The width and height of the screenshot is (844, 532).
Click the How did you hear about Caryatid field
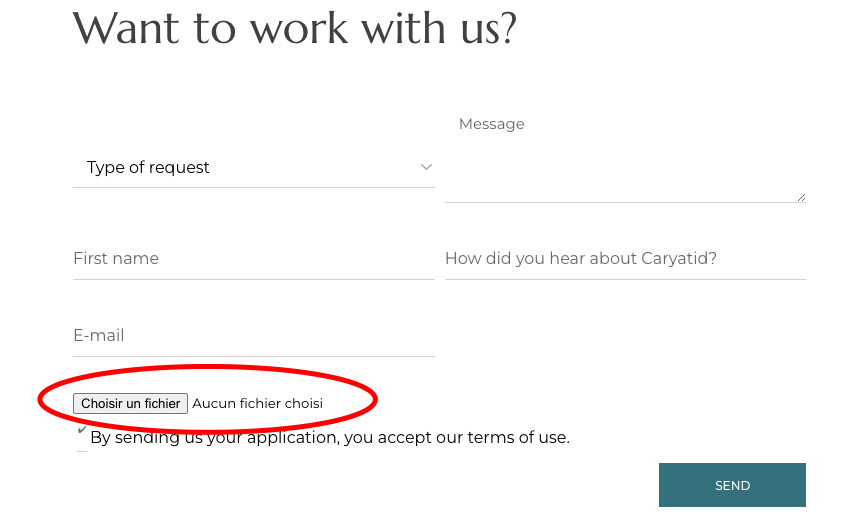pyautogui.click(x=625, y=258)
